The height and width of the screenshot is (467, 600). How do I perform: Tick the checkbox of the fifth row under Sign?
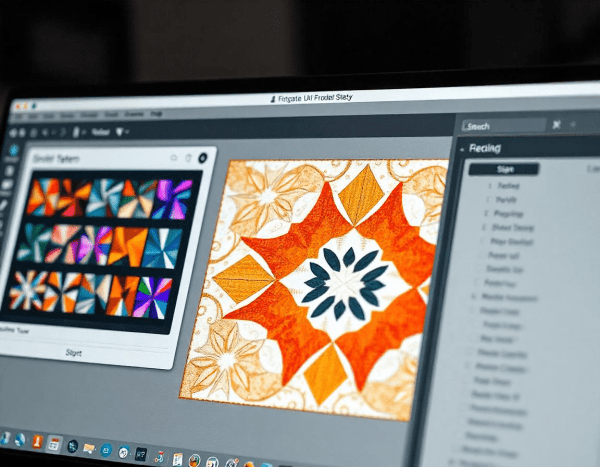click(x=482, y=241)
